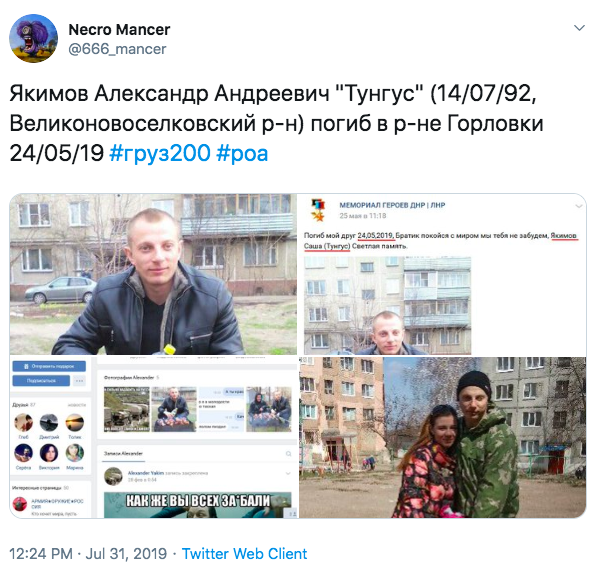View the VK profile screenshot image
Screen dimensions: 597x577
153,437
